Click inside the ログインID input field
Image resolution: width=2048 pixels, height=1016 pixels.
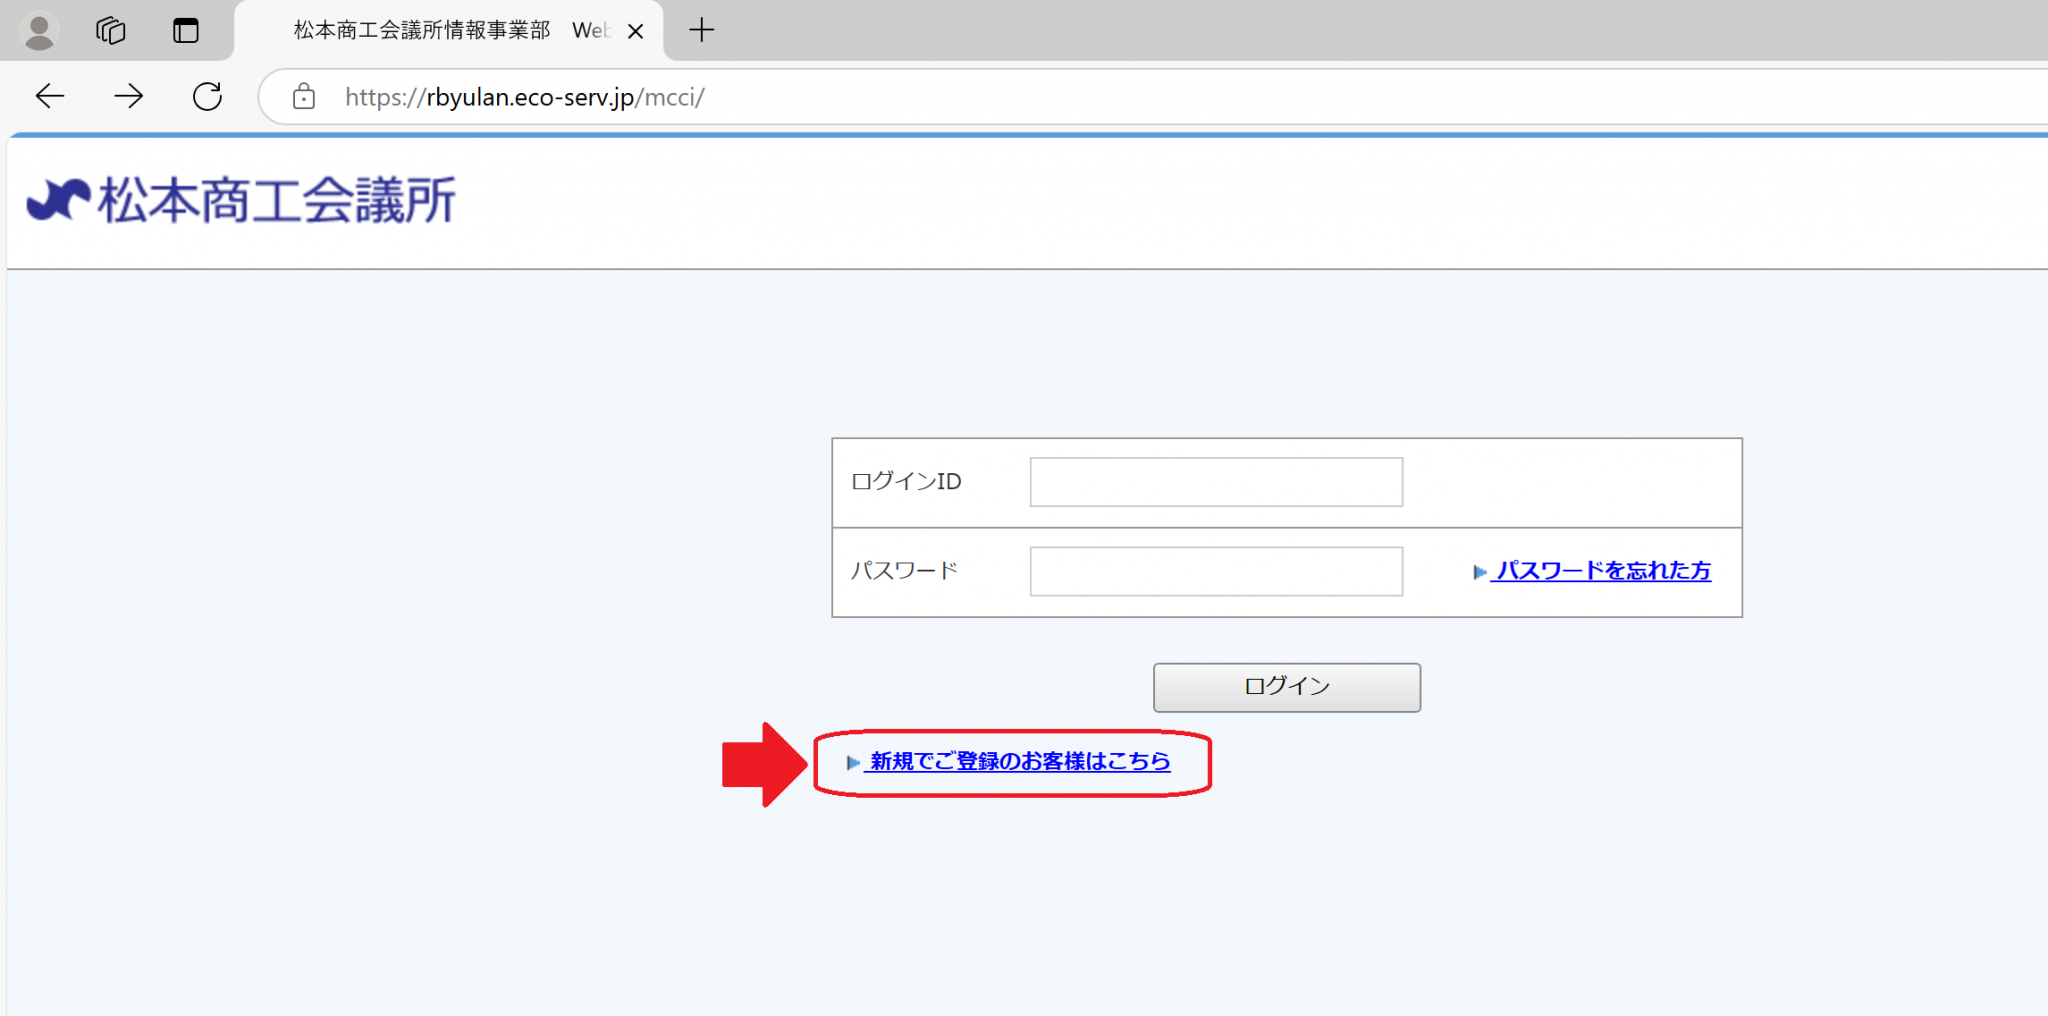pyautogui.click(x=1216, y=482)
